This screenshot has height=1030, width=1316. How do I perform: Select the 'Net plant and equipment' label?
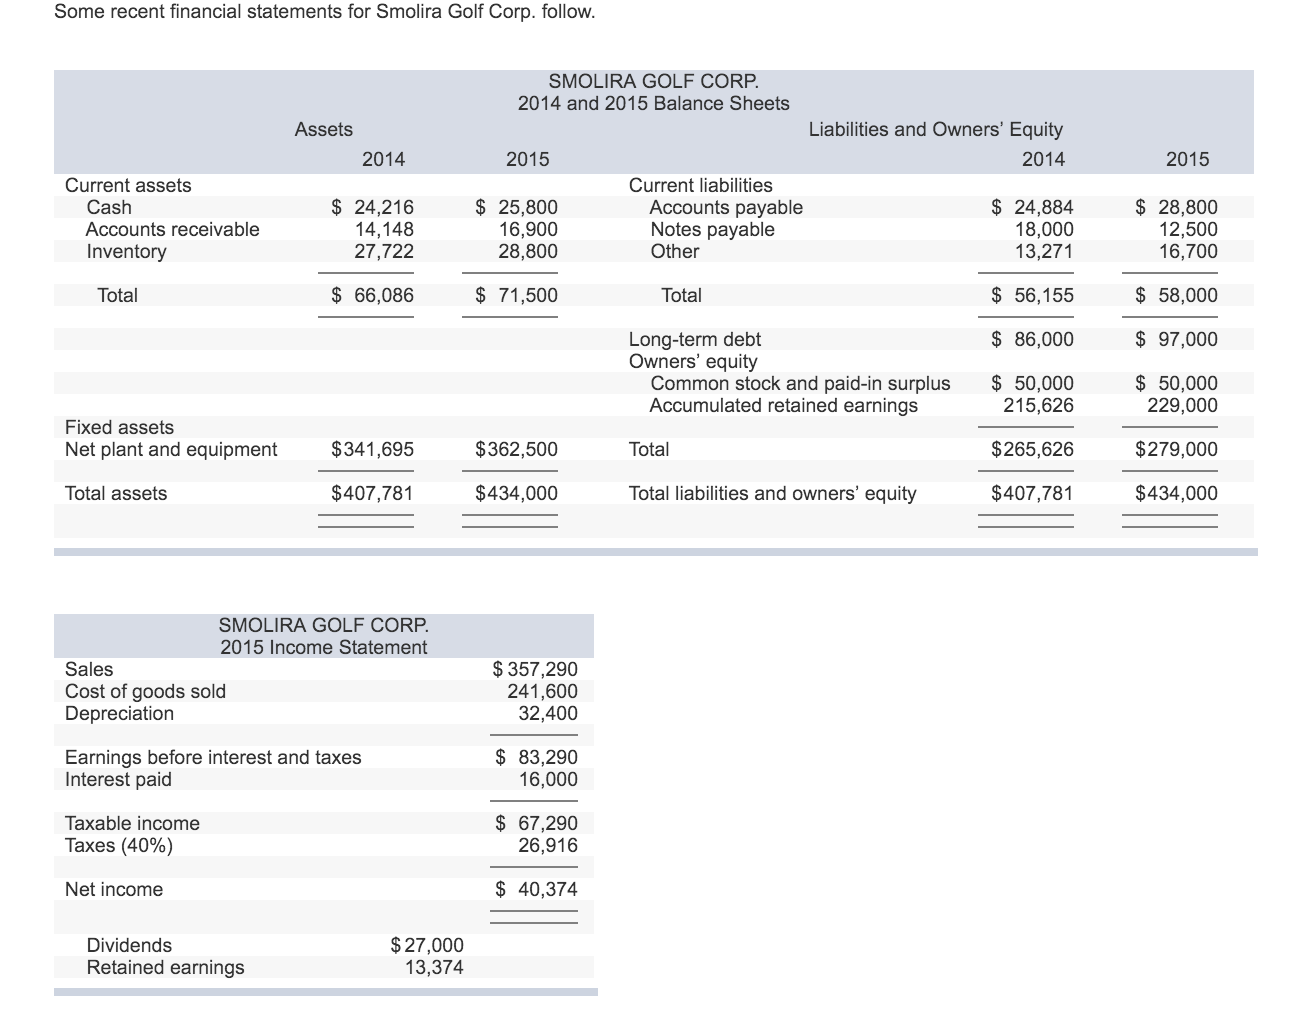pos(171,449)
